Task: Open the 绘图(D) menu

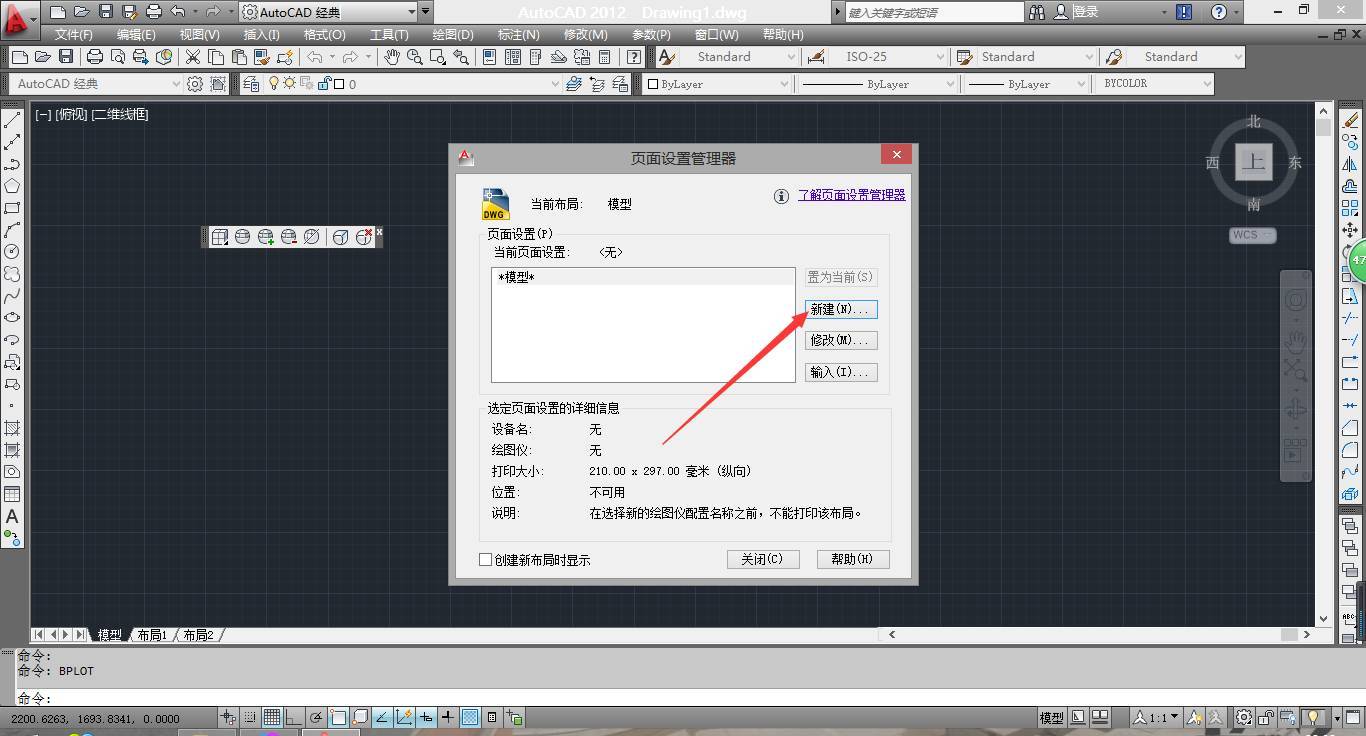Action: [x=453, y=34]
